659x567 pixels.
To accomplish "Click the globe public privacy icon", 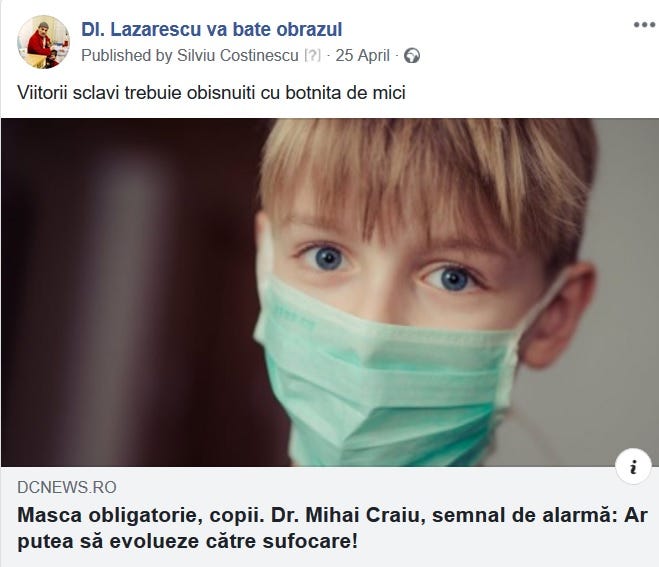I will (x=411, y=56).
